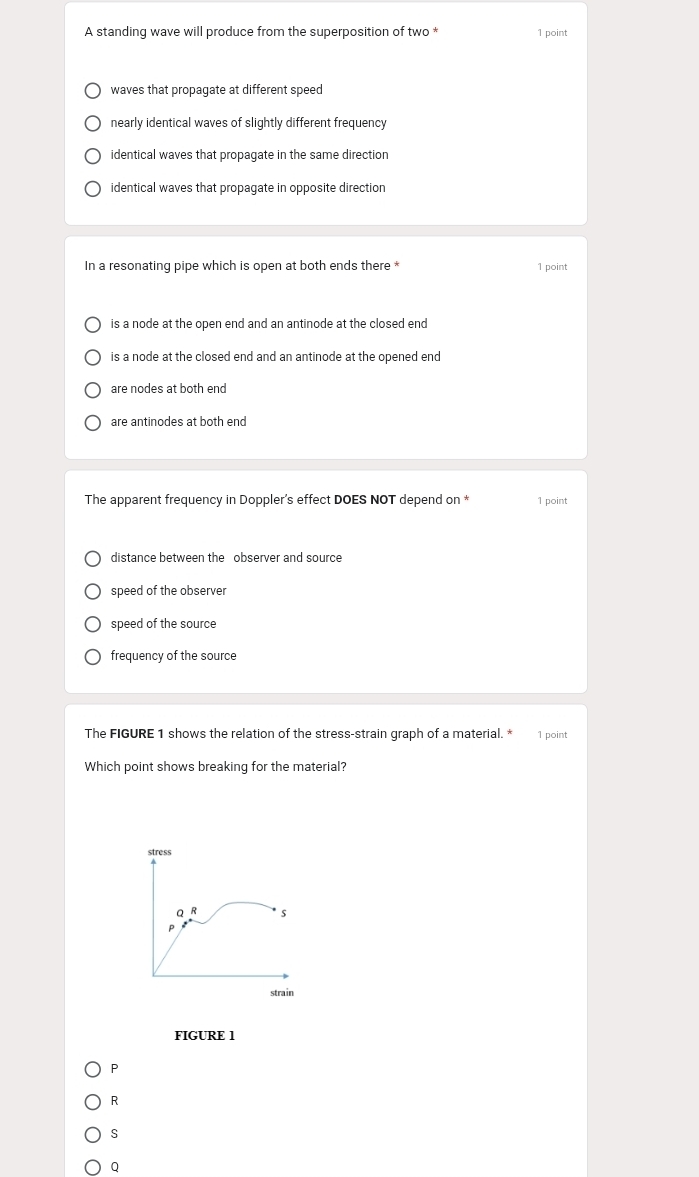699x1177 pixels.
Task: Click the stress-strain graph FIGURE 1 image
Action: tap(220, 930)
